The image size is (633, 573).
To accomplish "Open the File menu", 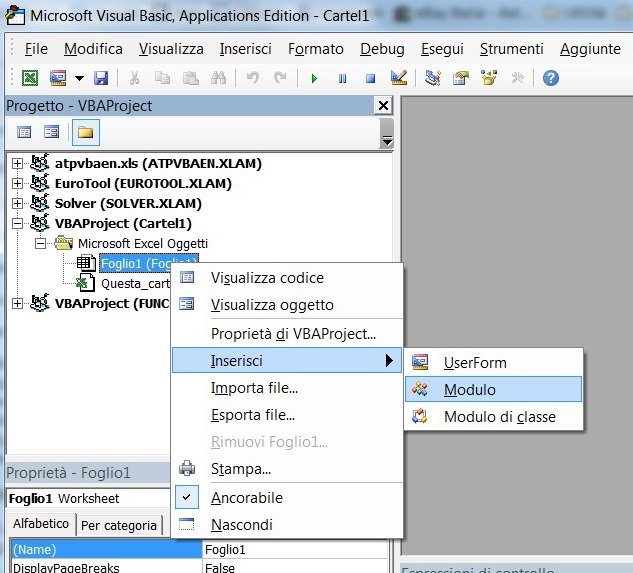I will click(36, 49).
